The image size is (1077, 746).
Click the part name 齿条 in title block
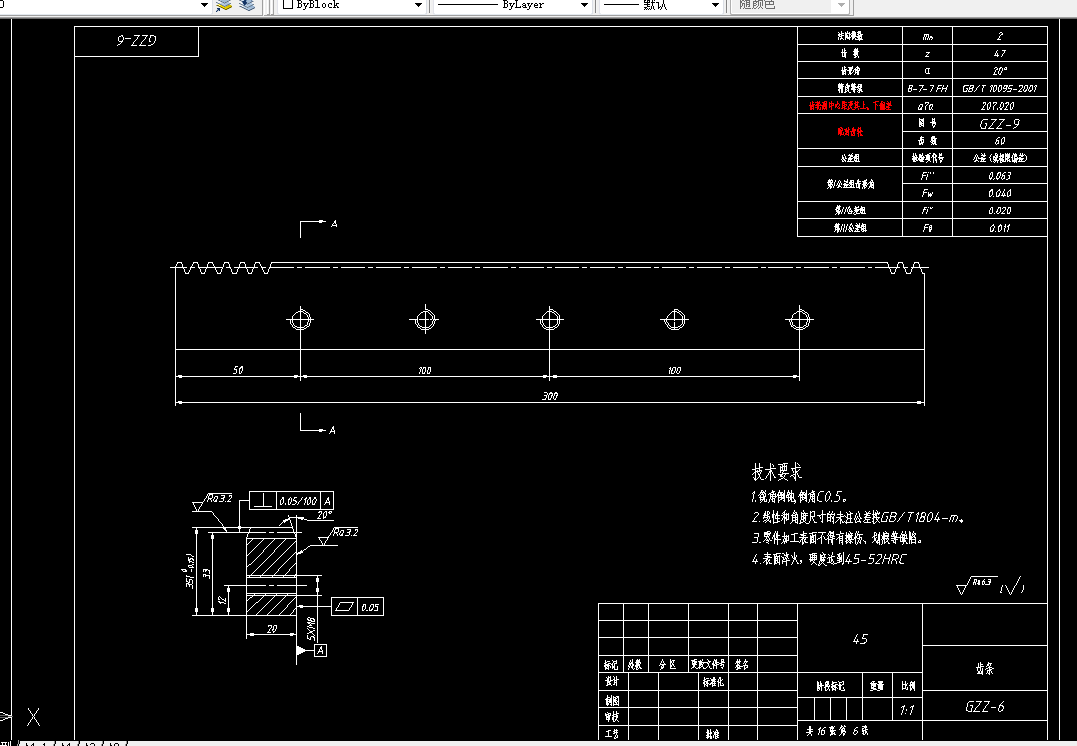pos(985,668)
